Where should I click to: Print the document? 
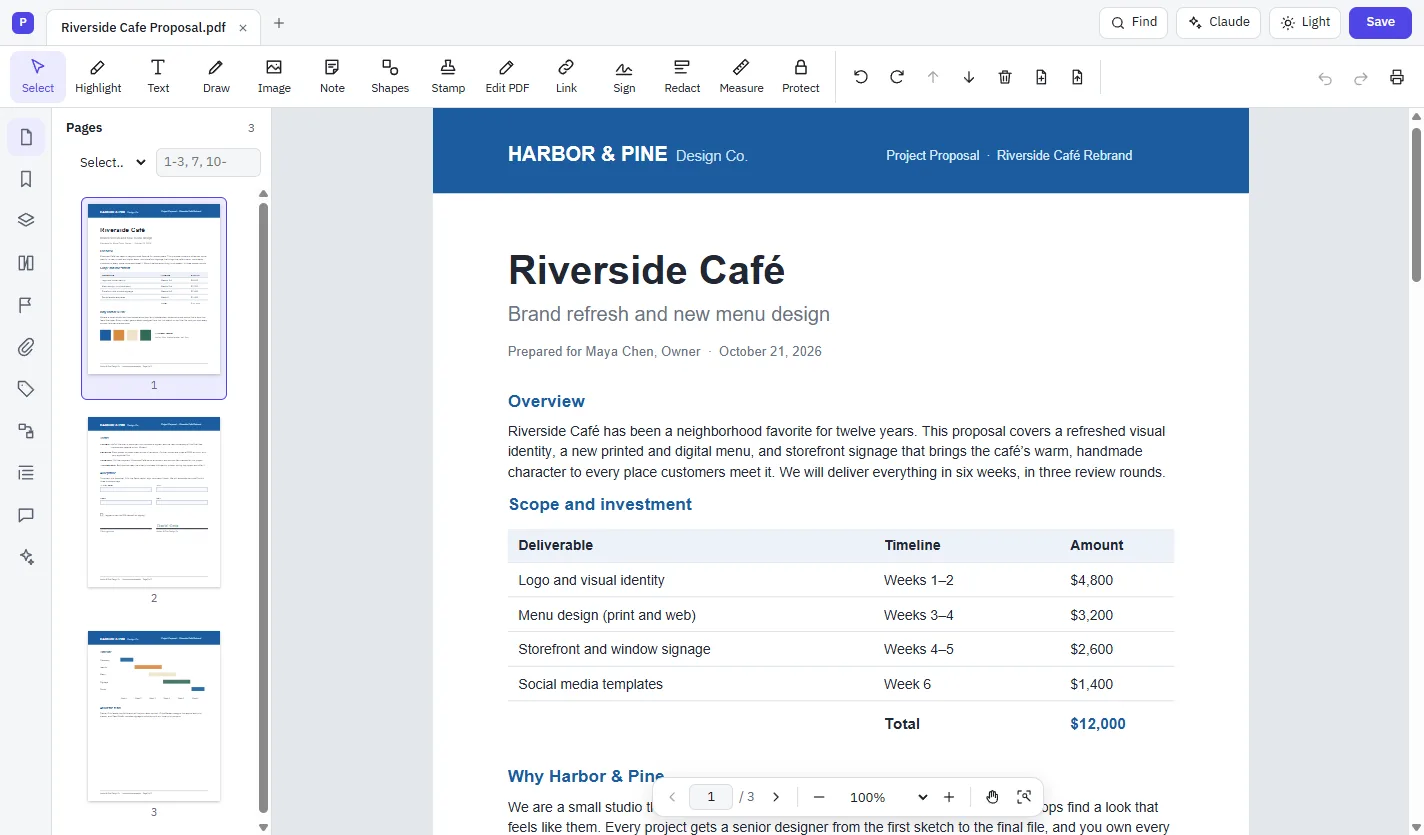pos(1397,77)
